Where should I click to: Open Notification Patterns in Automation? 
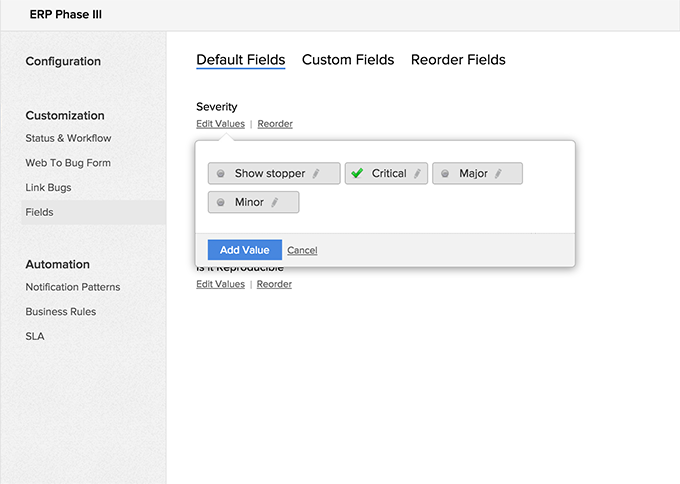pos(73,287)
